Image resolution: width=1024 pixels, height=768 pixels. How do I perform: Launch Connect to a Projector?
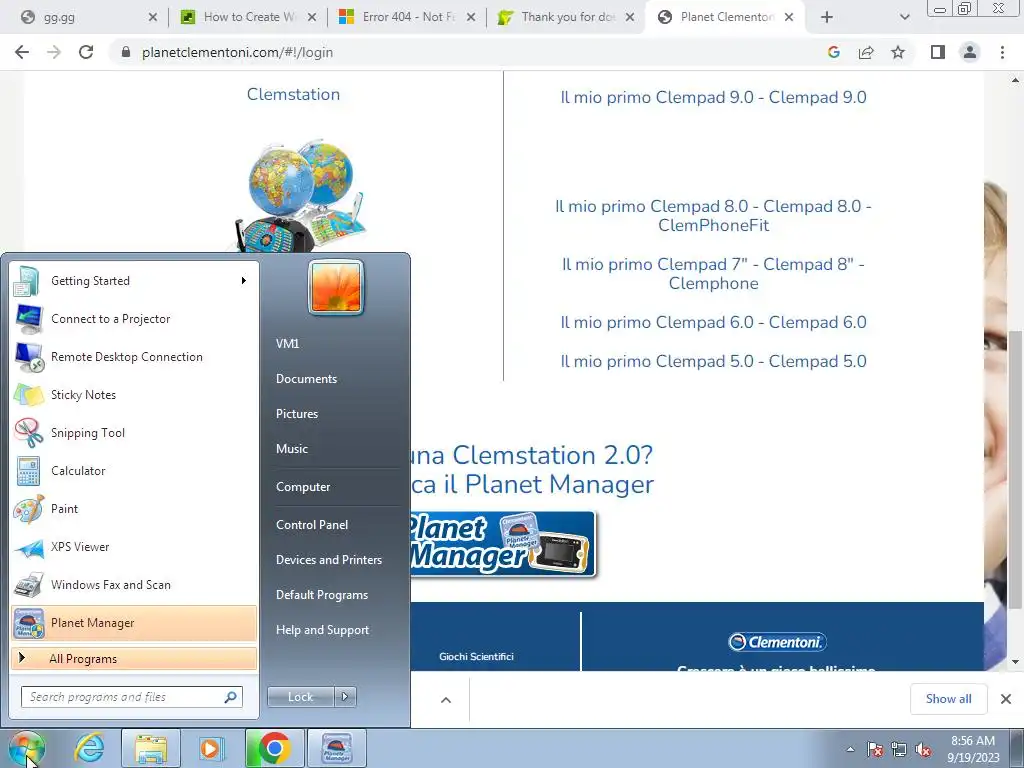(x=134, y=319)
